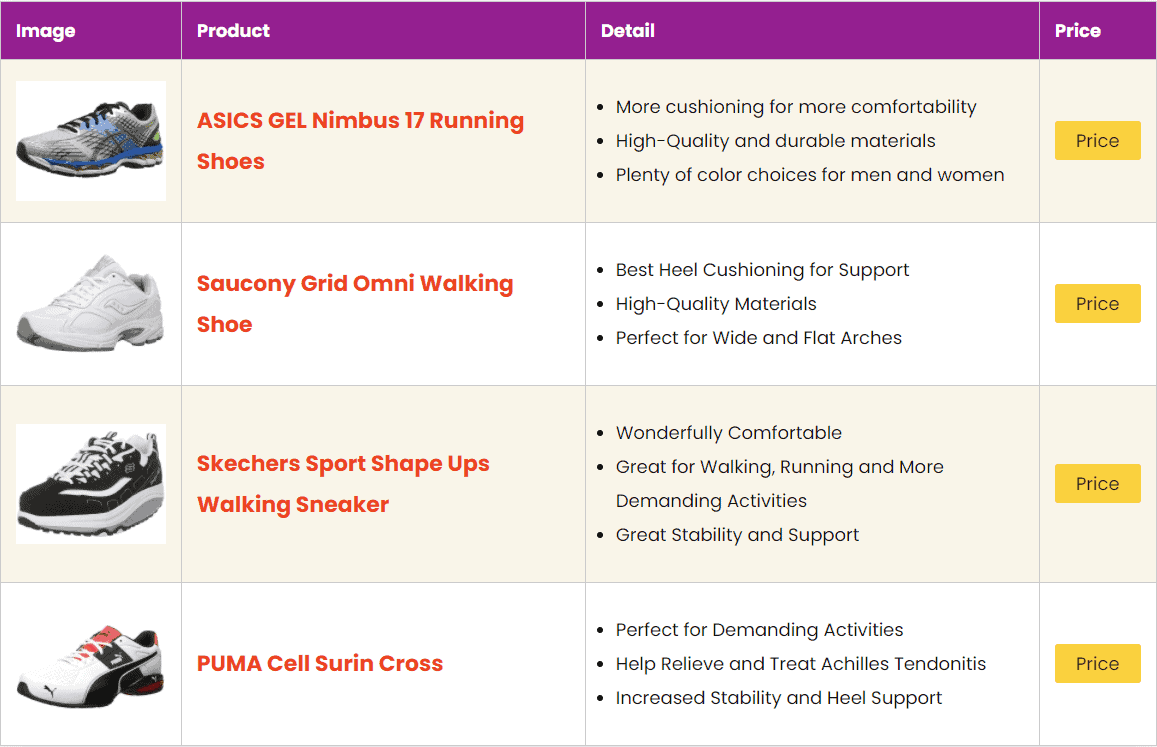Viewport: 1157px width, 747px height.
Task: Select the 'Best Heel Cushioning for Support' text
Action: [762, 270]
